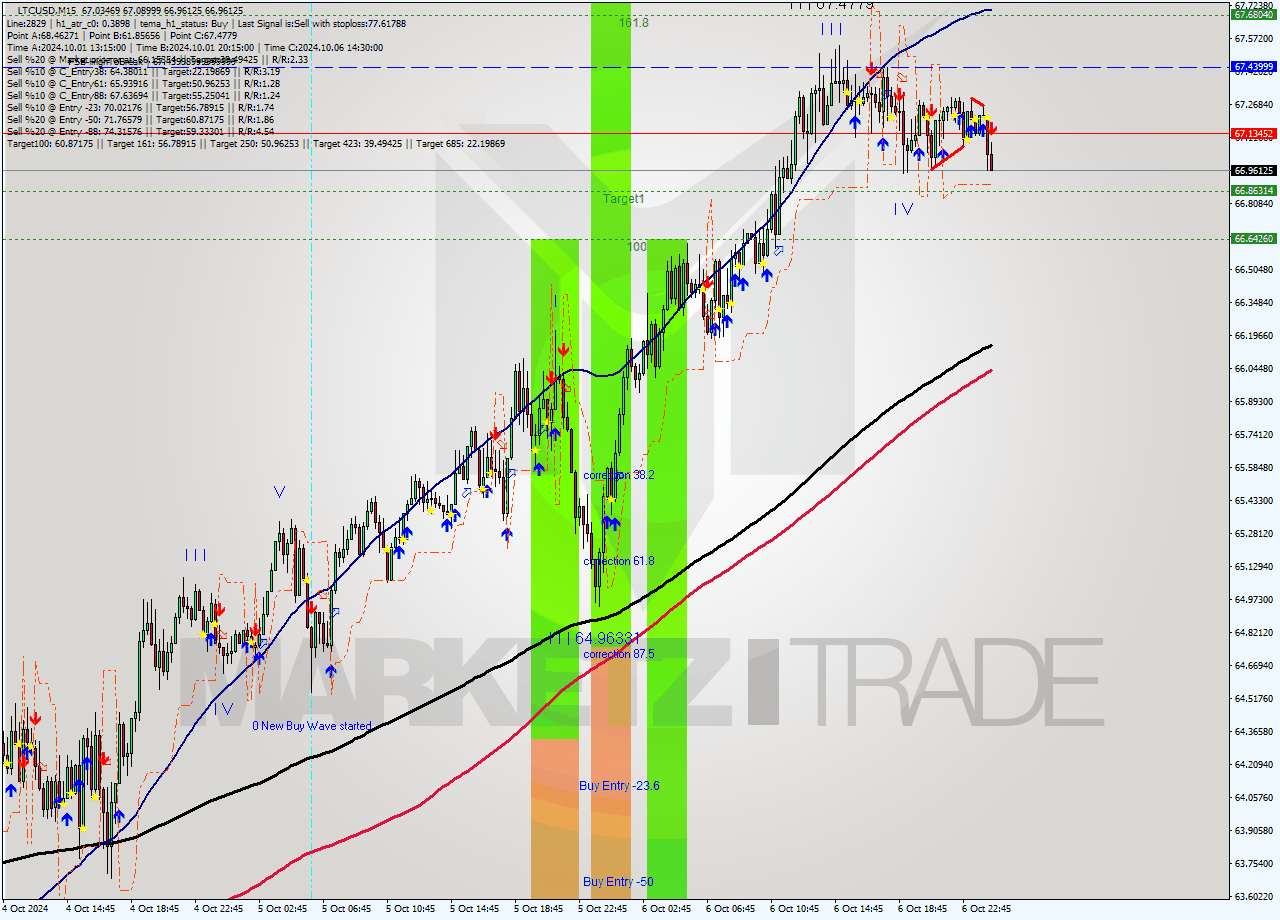Click the '5 Oct 22:45' time label
This screenshot has width=1280, height=920.
click(603, 909)
